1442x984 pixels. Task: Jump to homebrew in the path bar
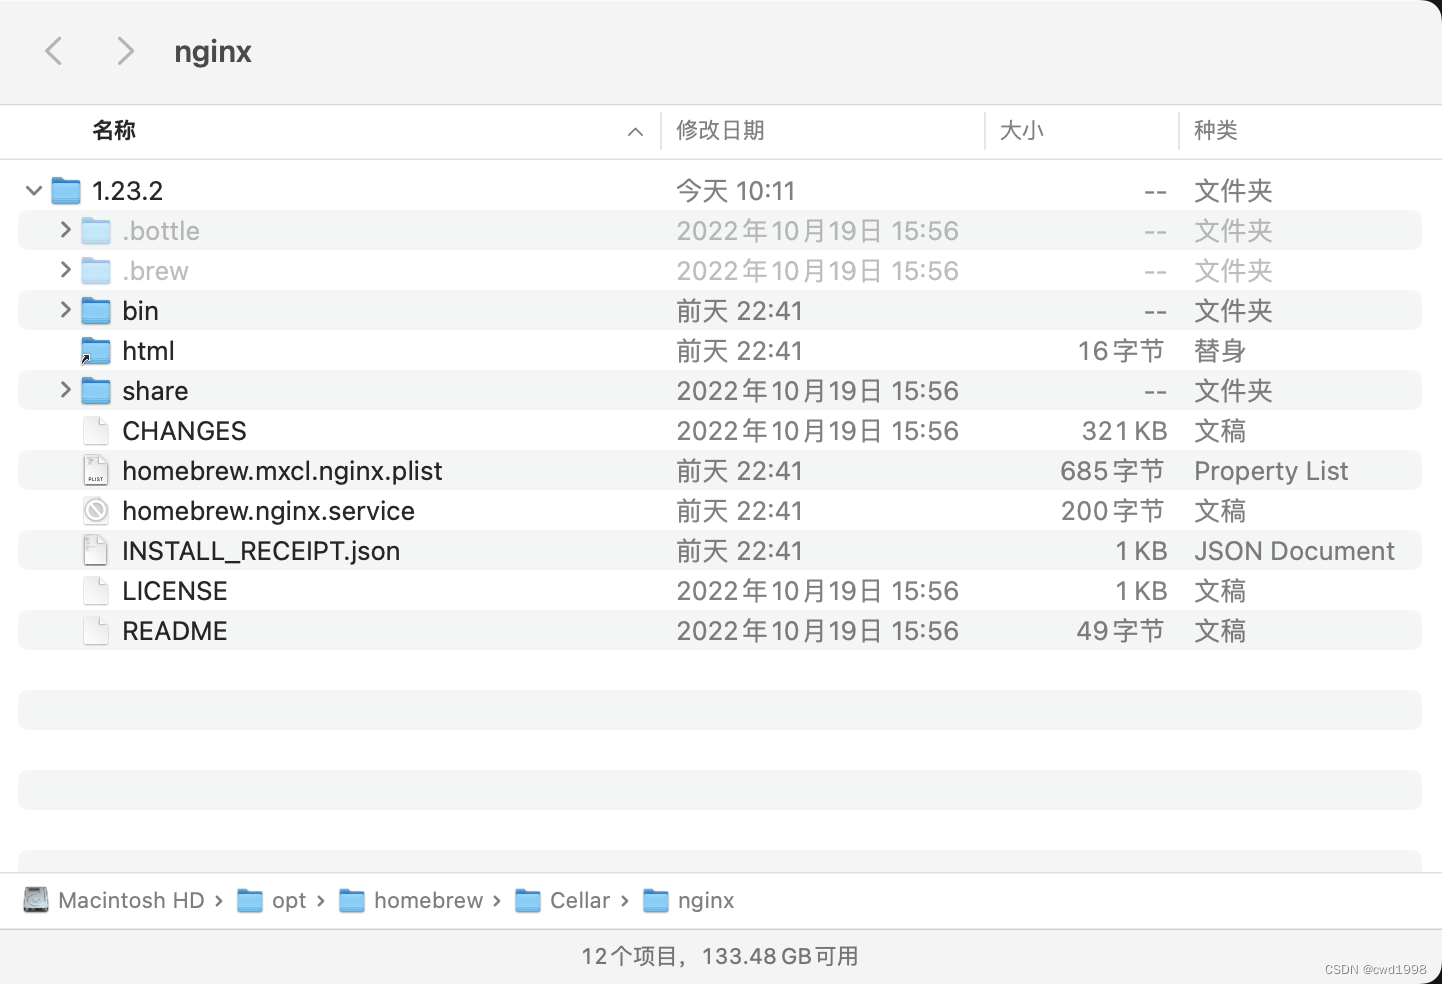pyautogui.click(x=428, y=900)
